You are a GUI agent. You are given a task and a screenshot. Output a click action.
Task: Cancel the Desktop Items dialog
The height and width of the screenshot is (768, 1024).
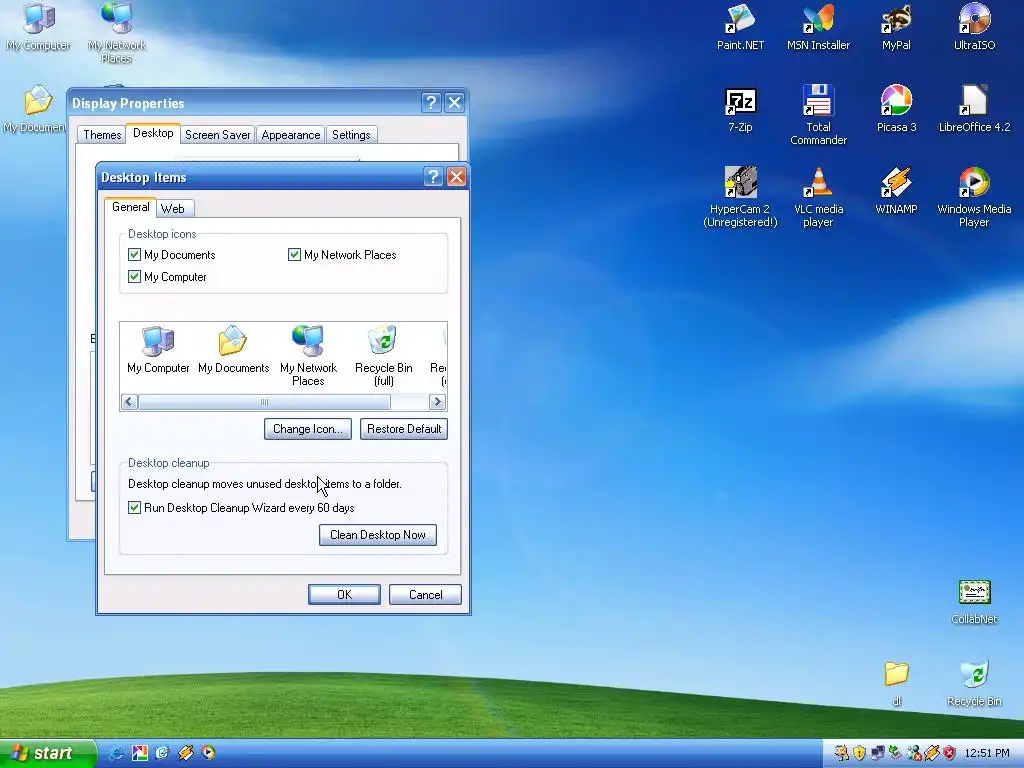425,595
